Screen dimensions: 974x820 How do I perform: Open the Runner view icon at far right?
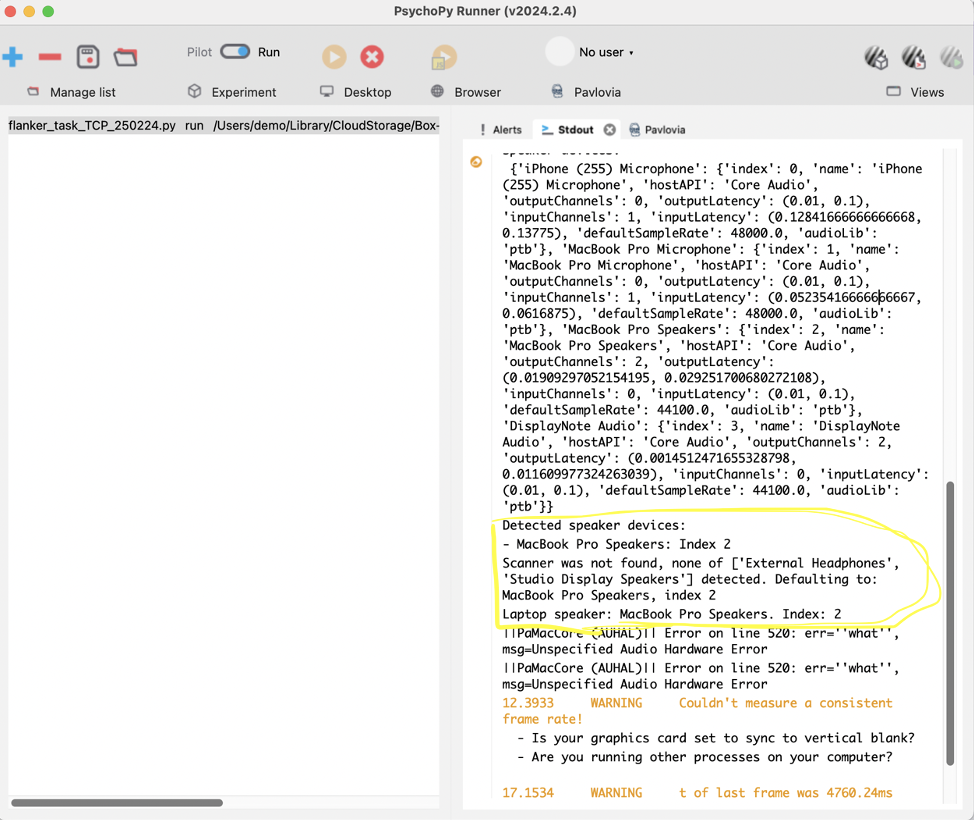coord(951,58)
